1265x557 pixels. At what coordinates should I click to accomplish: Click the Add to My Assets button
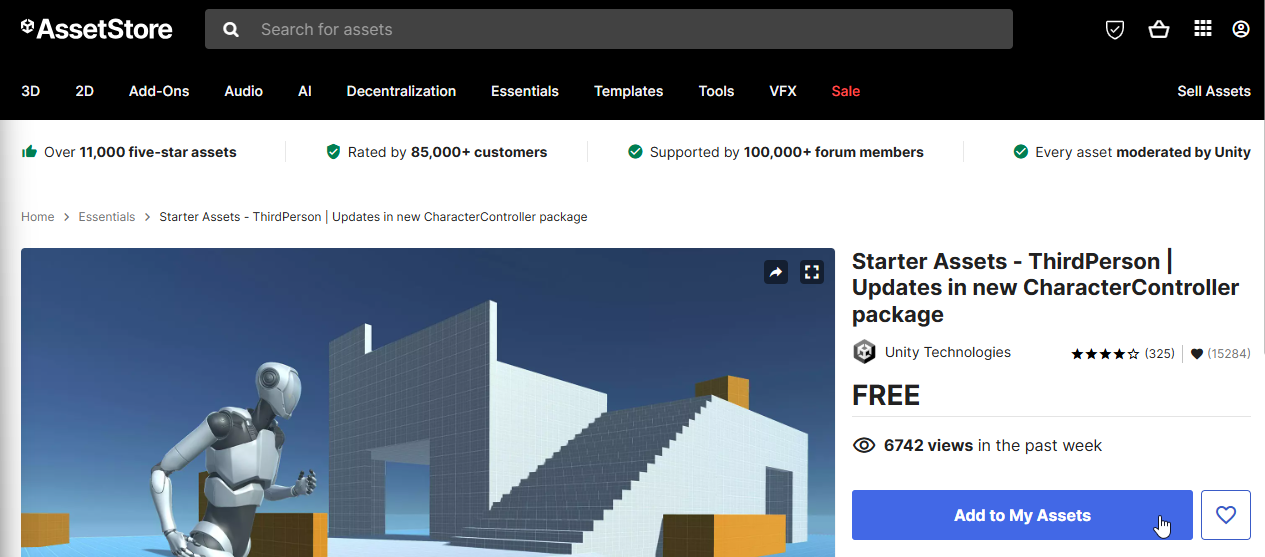1022,515
